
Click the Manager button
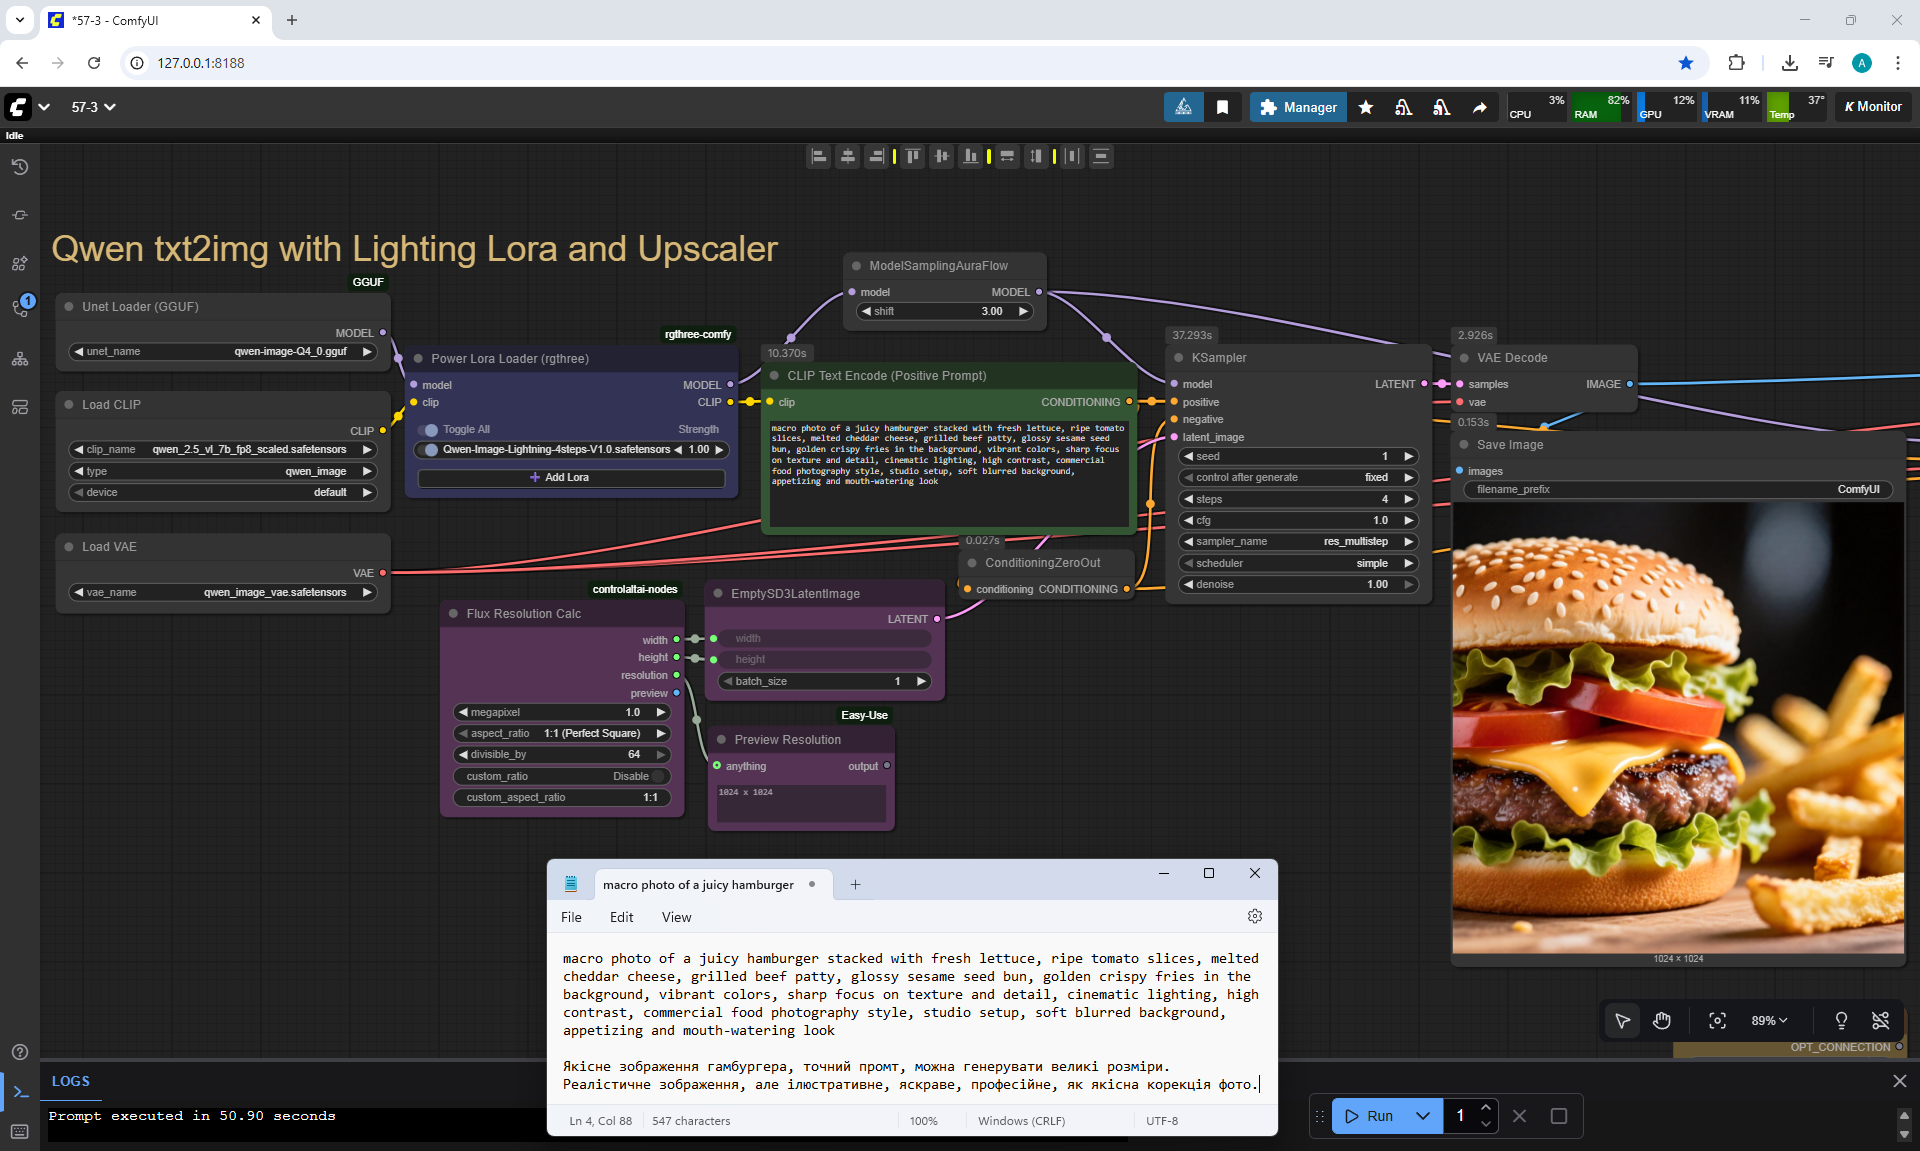click(1297, 107)
